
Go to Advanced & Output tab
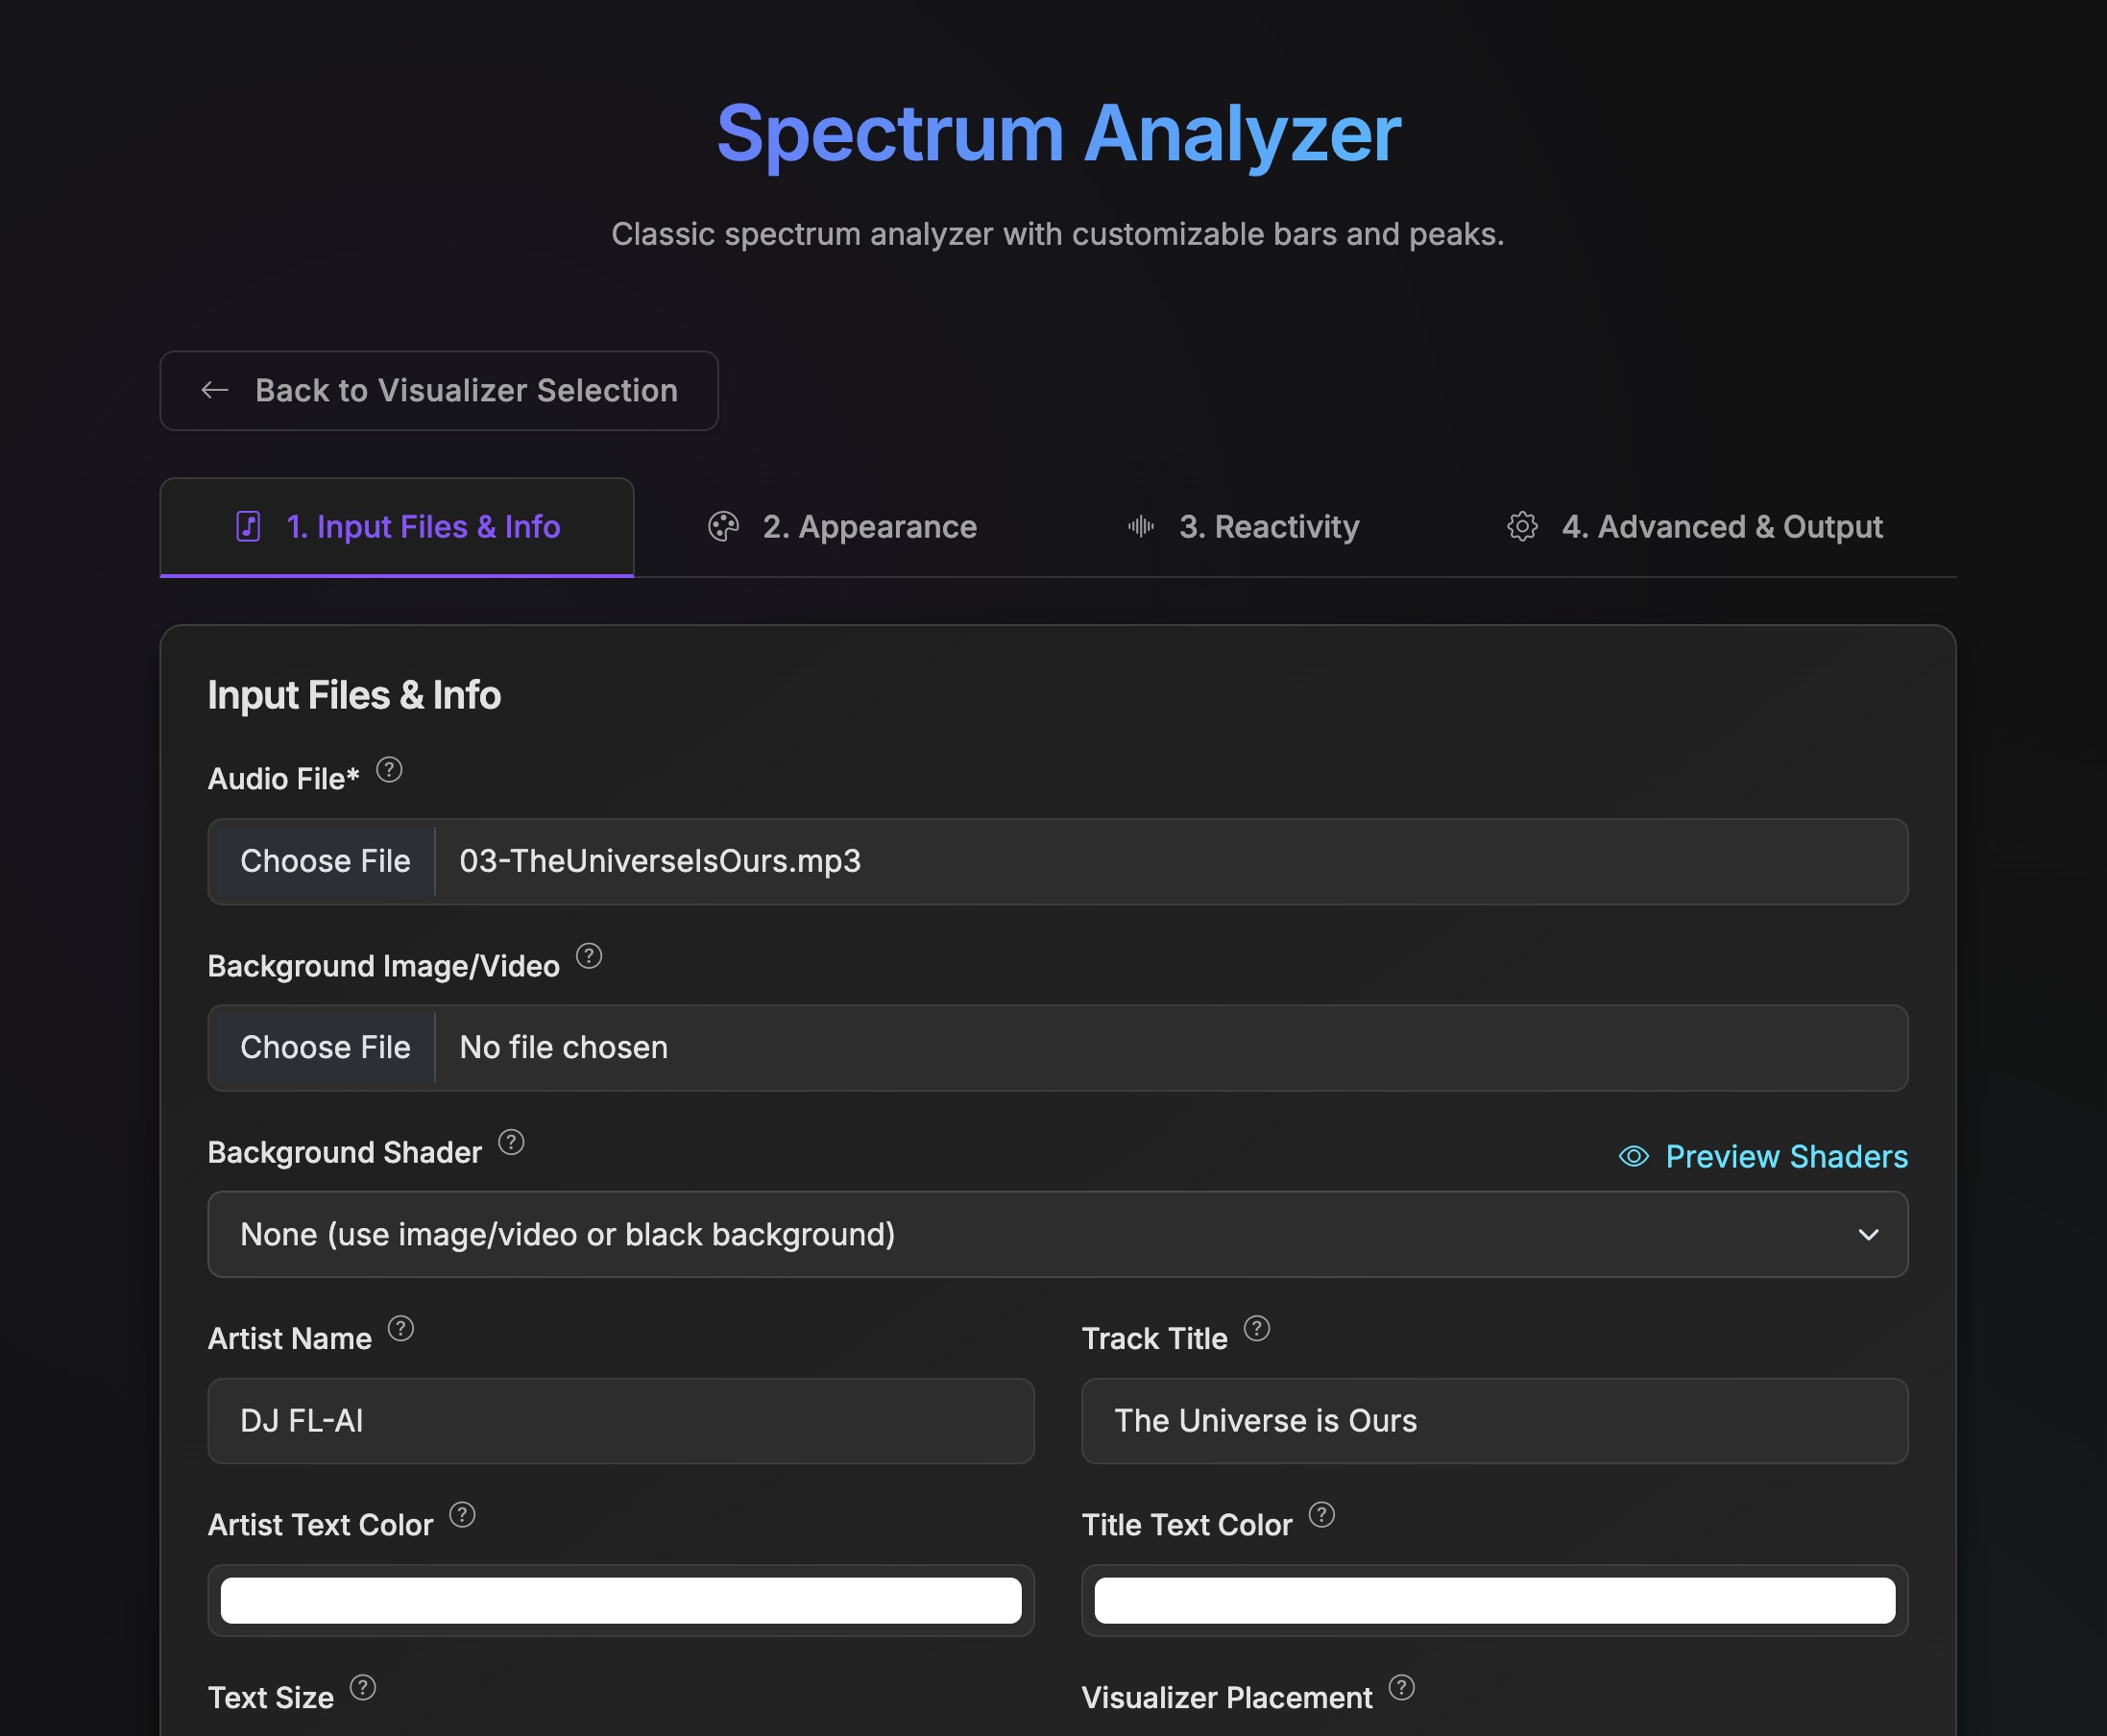1695,527
